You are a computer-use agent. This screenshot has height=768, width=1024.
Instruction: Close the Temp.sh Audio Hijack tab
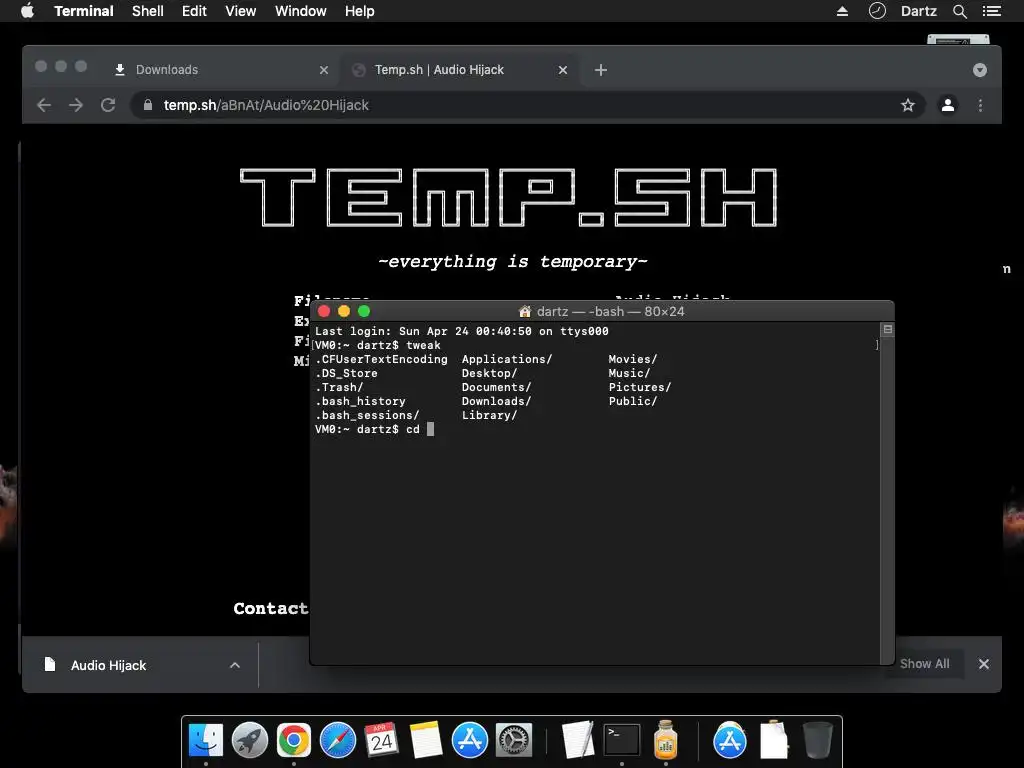point(562,70)
